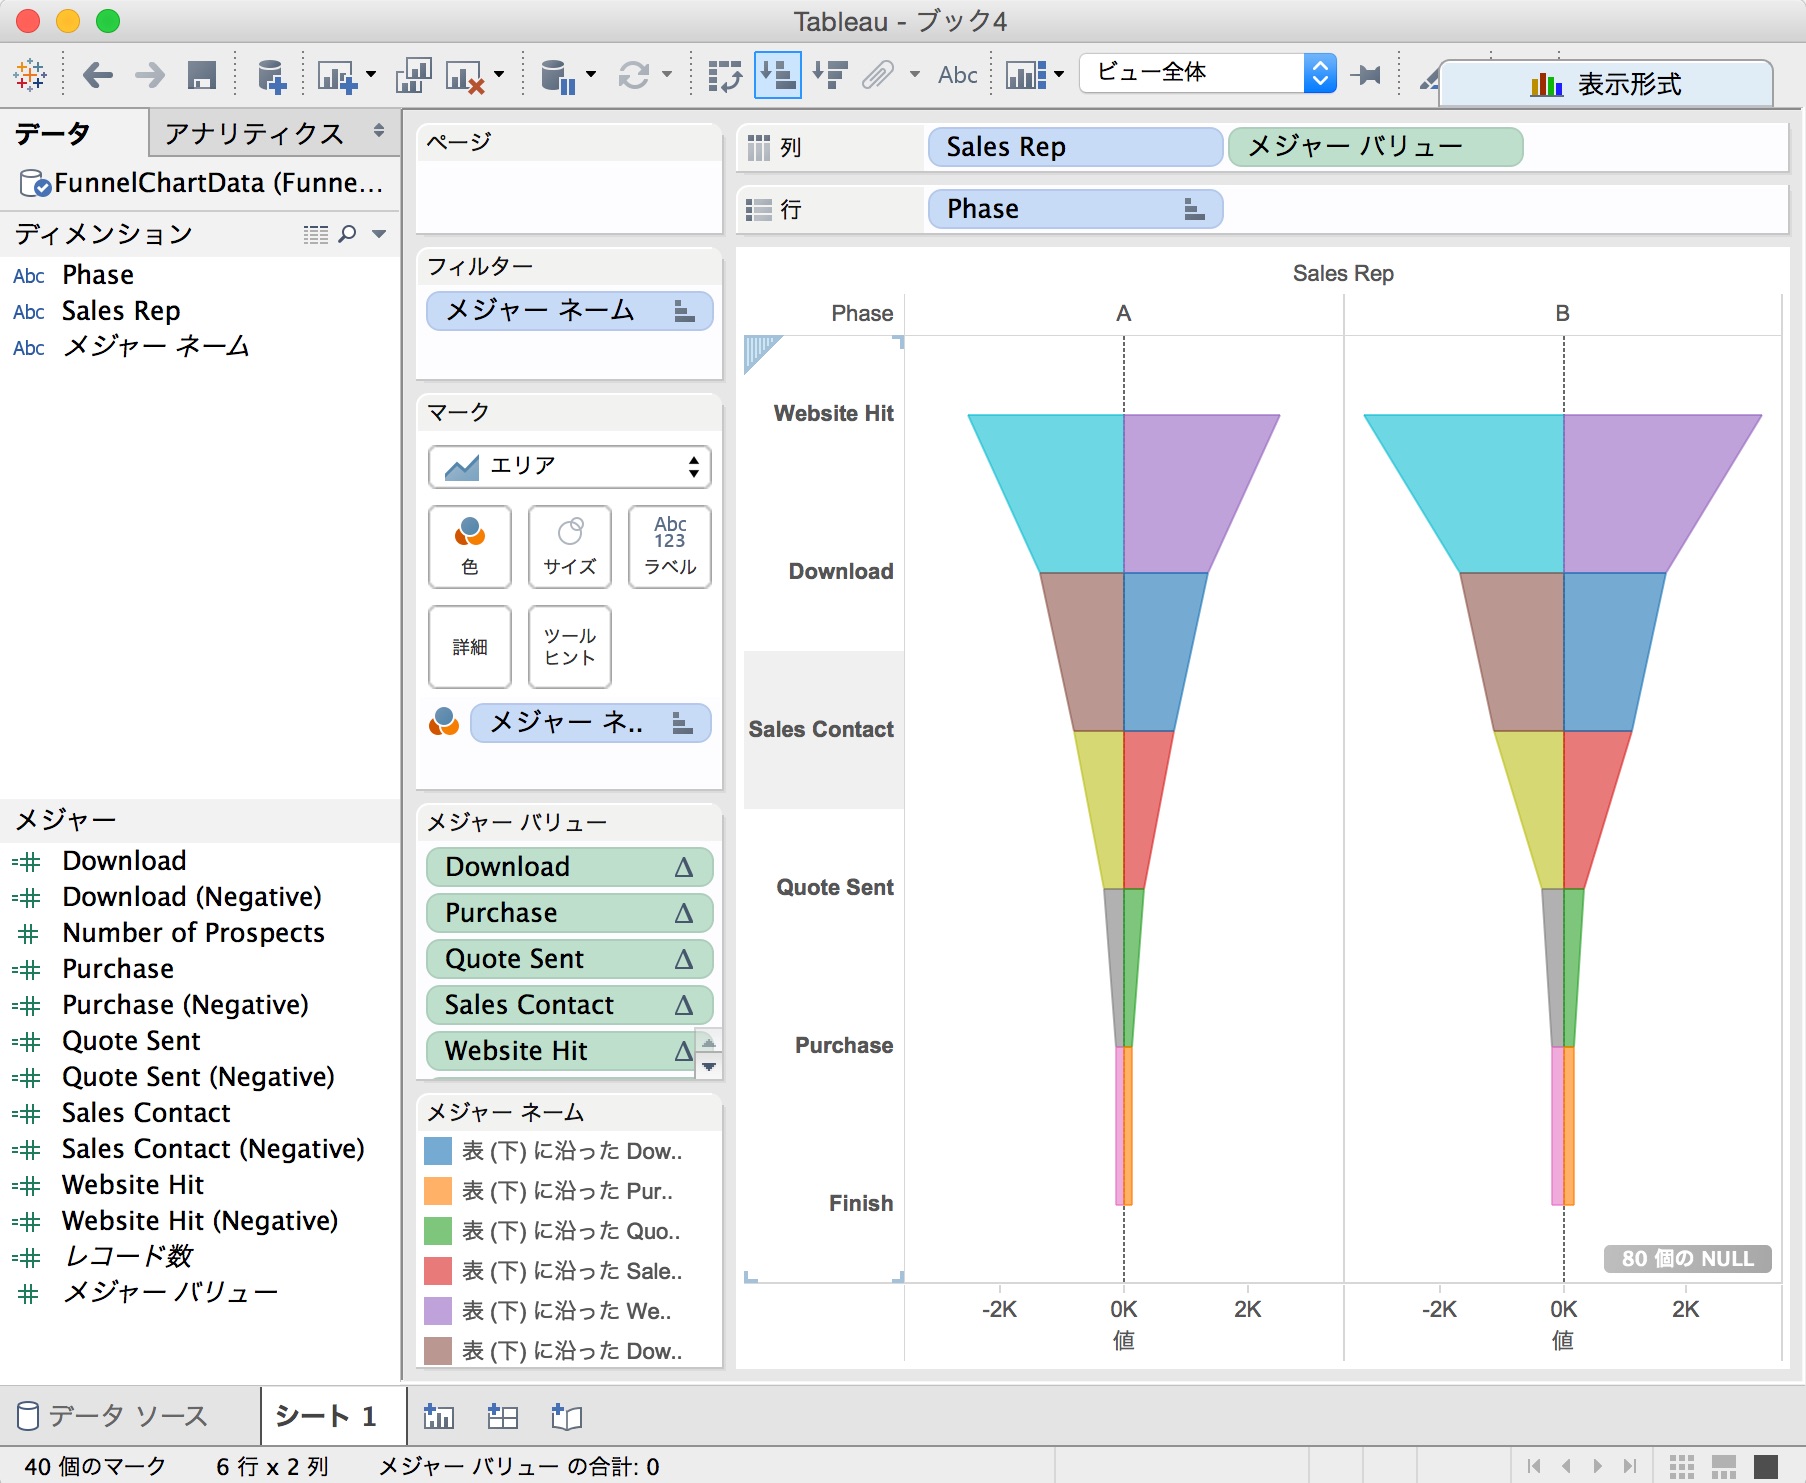Viewport: 1806px width, 1483px height.
Task: Expand the dimensions sort options arrow
Action: 378,233
